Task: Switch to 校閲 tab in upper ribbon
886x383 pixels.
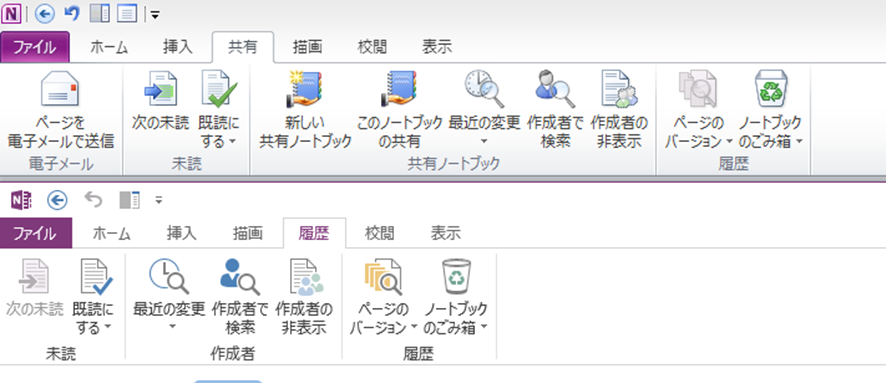Action: [x=372, y=47]
